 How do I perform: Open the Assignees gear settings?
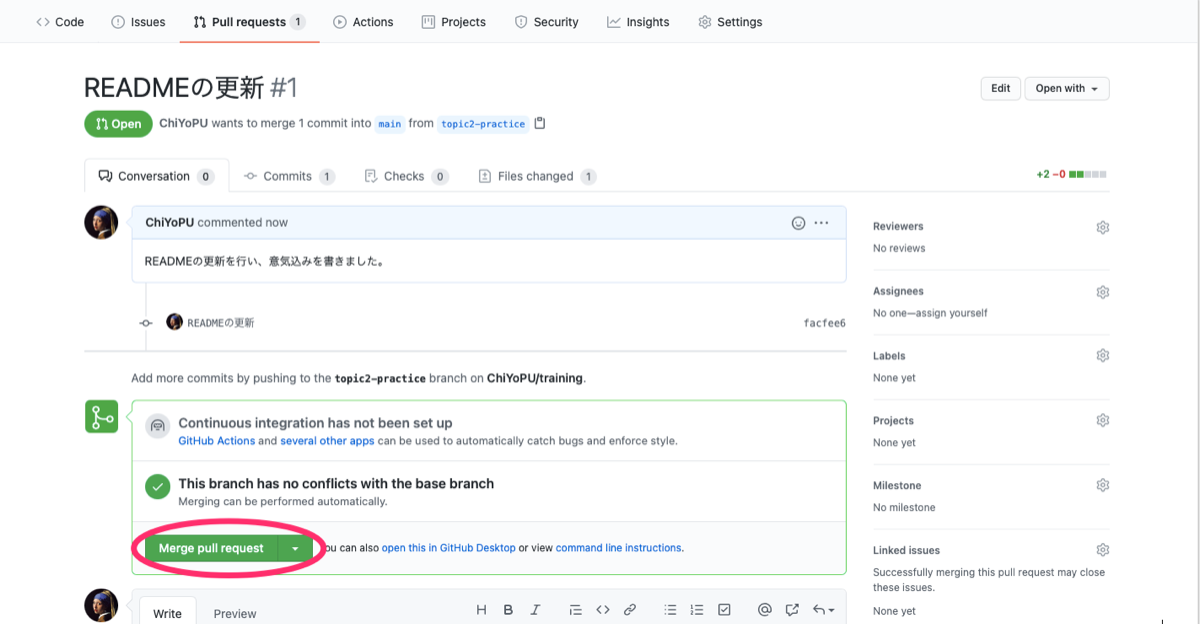[x=1102, y=292]
